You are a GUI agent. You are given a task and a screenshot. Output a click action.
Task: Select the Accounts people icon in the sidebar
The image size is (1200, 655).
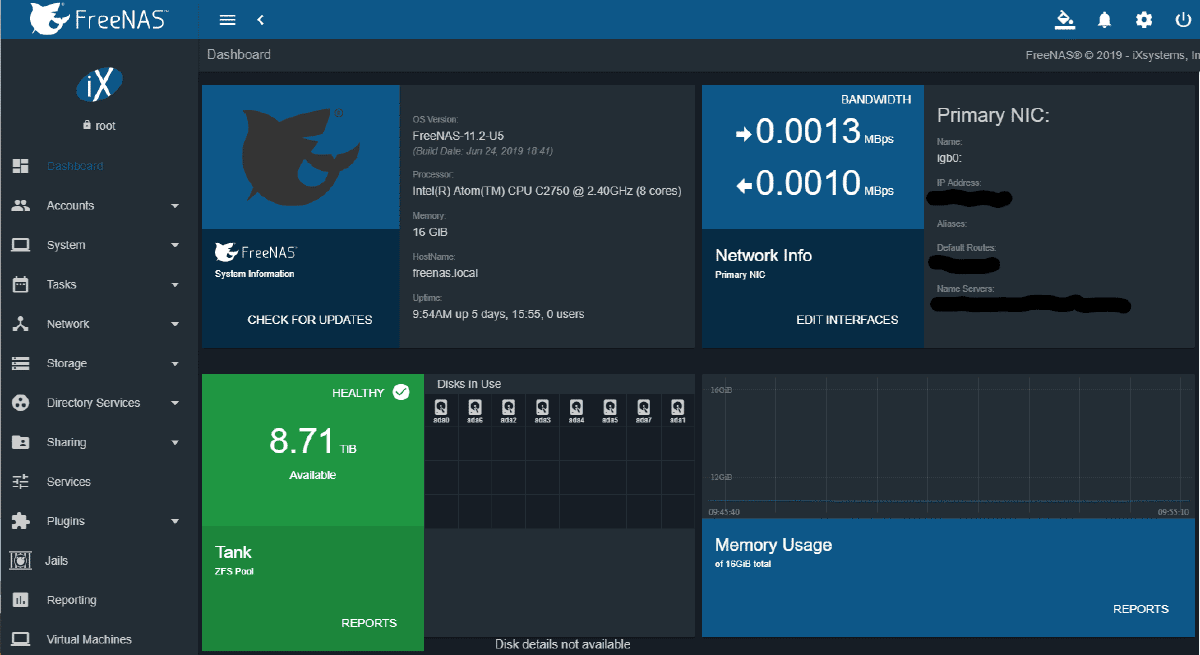[x=22, y=205]
